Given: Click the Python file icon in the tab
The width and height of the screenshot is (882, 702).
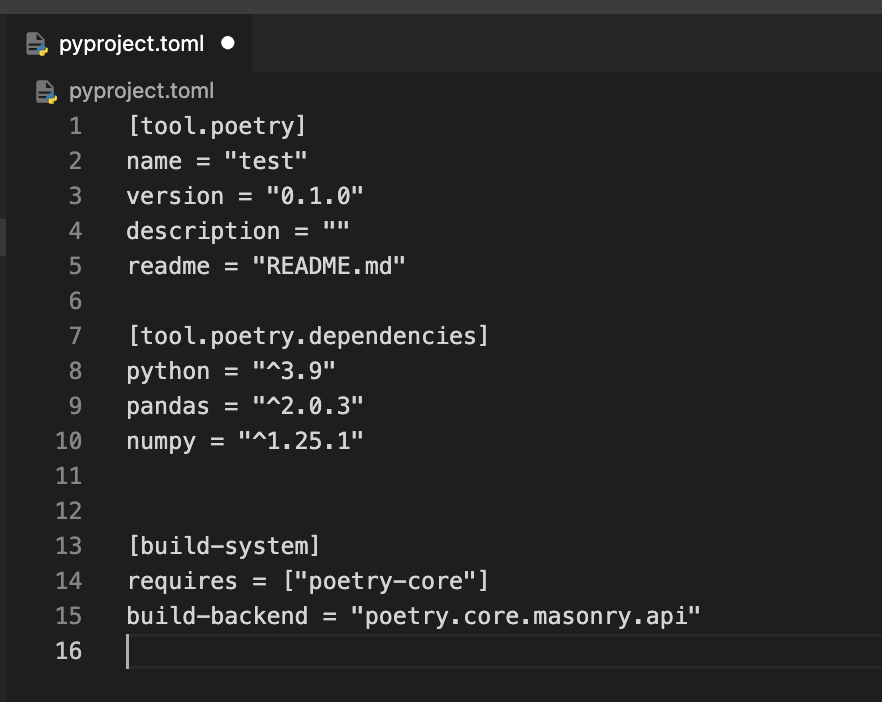Looking at the screenshot, I should [37, 44].
